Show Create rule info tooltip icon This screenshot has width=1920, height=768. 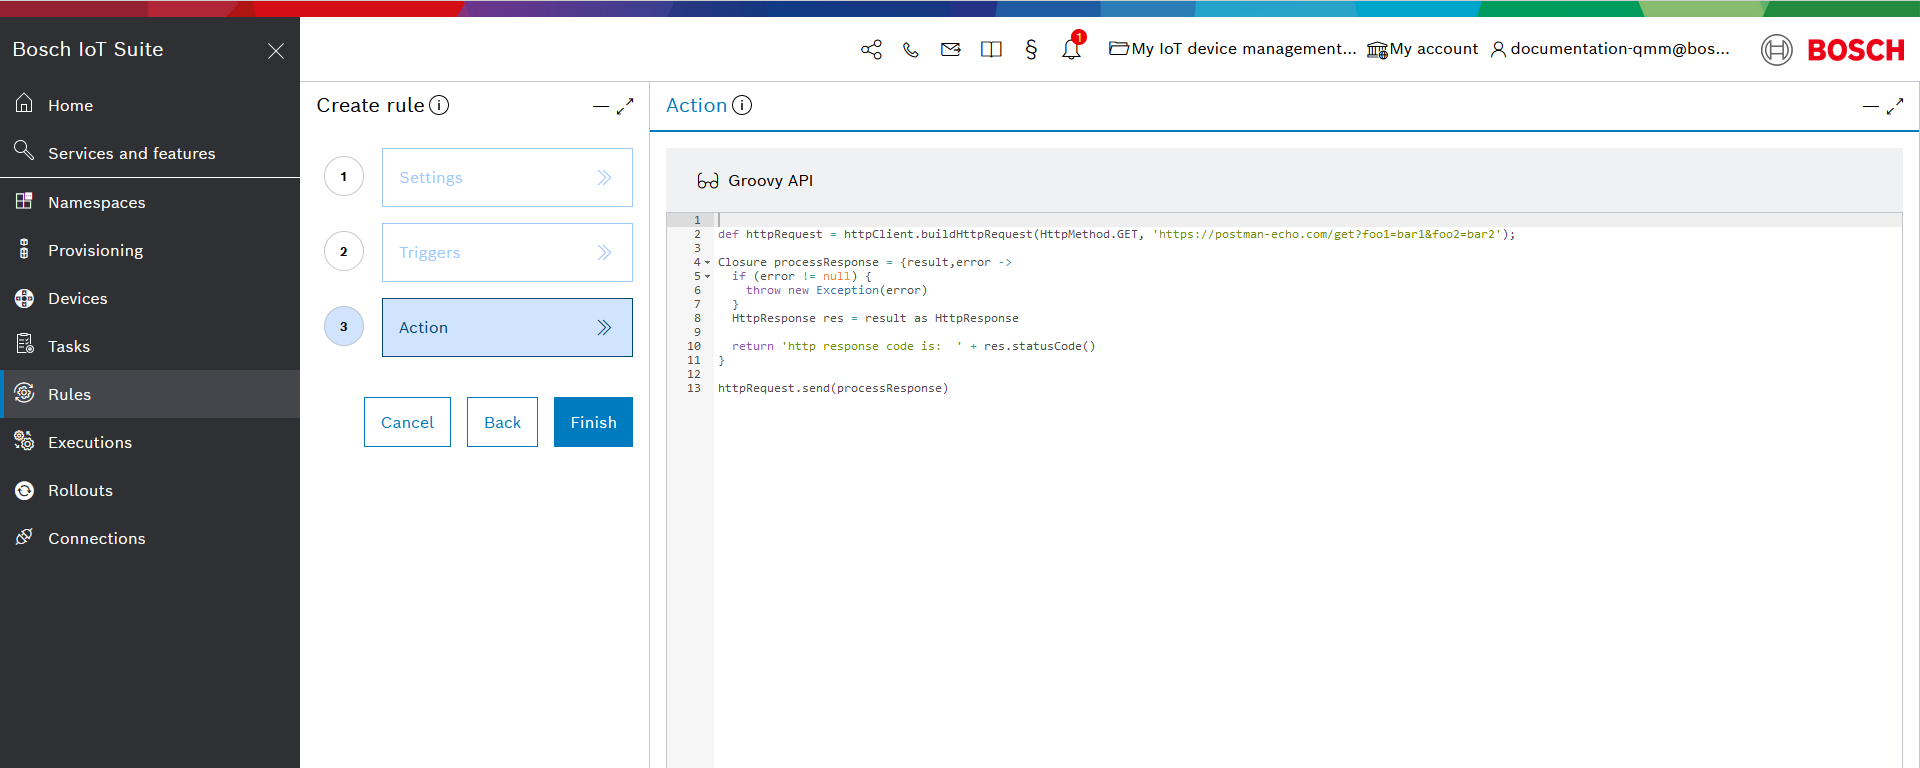coord(439,105)
